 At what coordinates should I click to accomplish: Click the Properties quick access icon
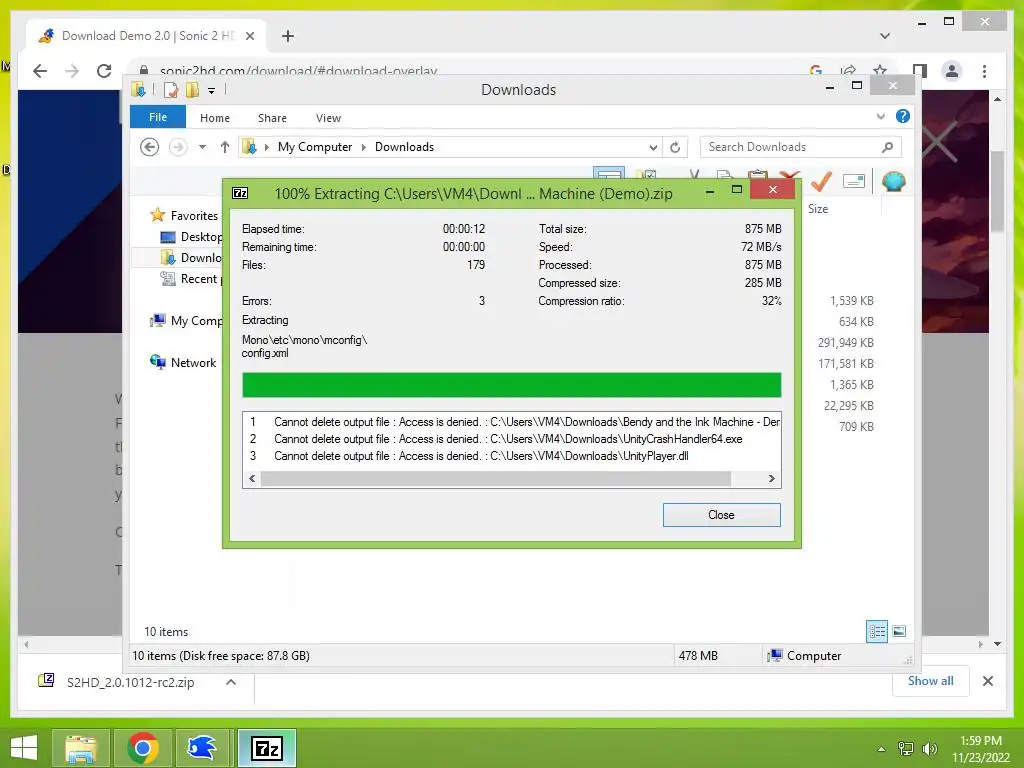(x=171, y=90)
